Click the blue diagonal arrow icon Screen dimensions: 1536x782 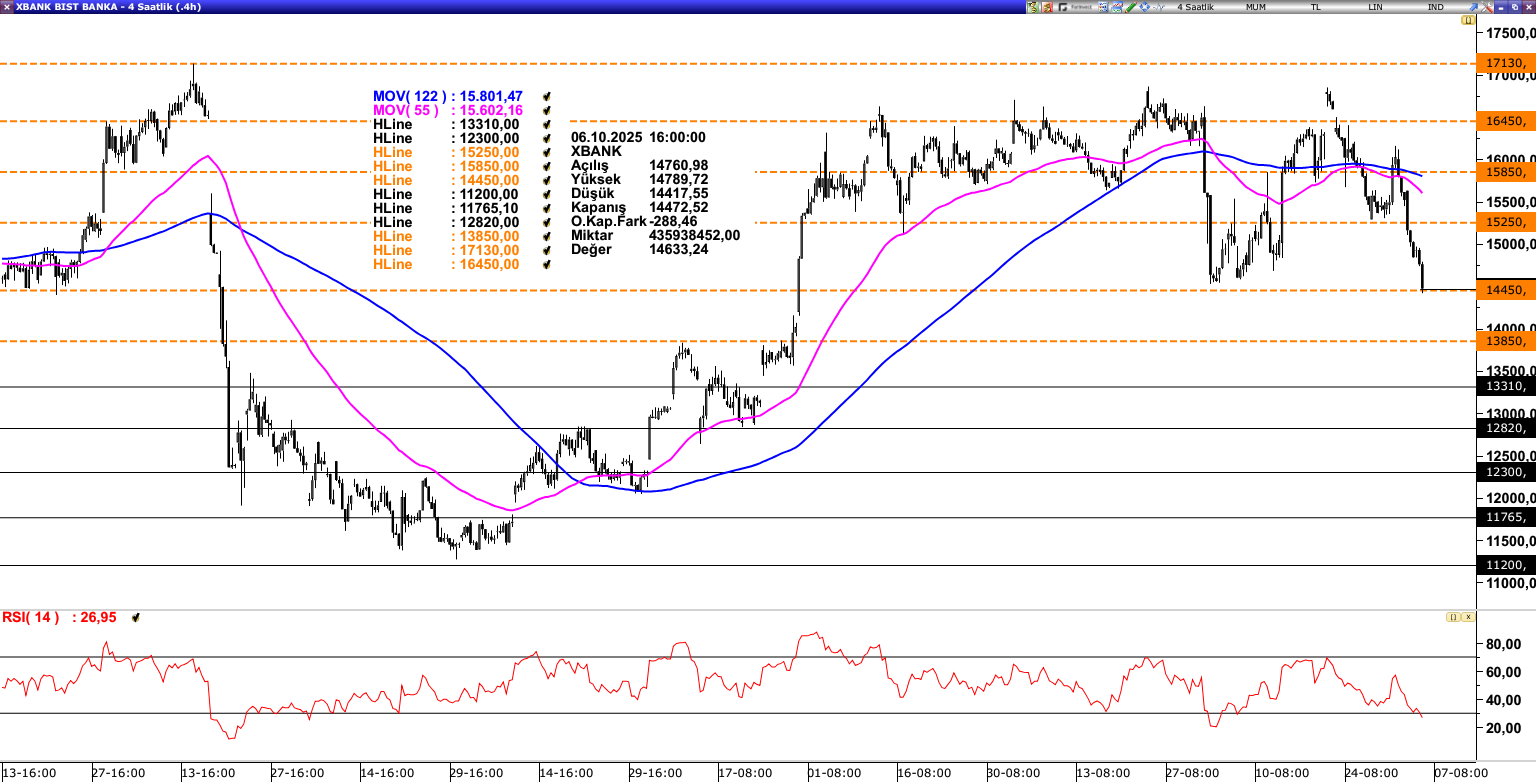pyautogui.click(x=1472, y=7)
